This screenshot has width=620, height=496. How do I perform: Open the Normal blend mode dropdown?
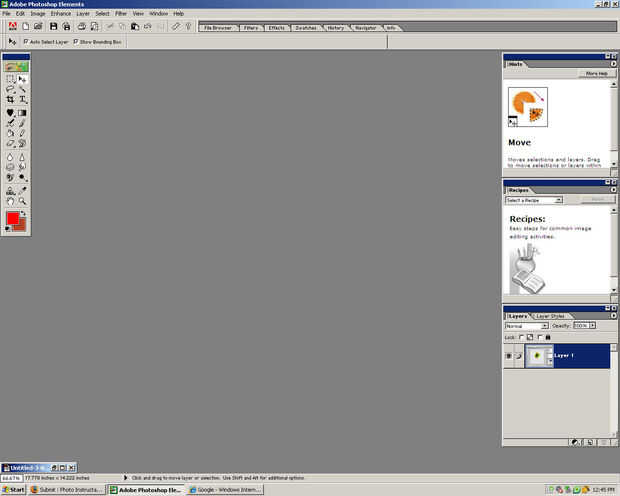pyautogui.click(x=527, y=326)
